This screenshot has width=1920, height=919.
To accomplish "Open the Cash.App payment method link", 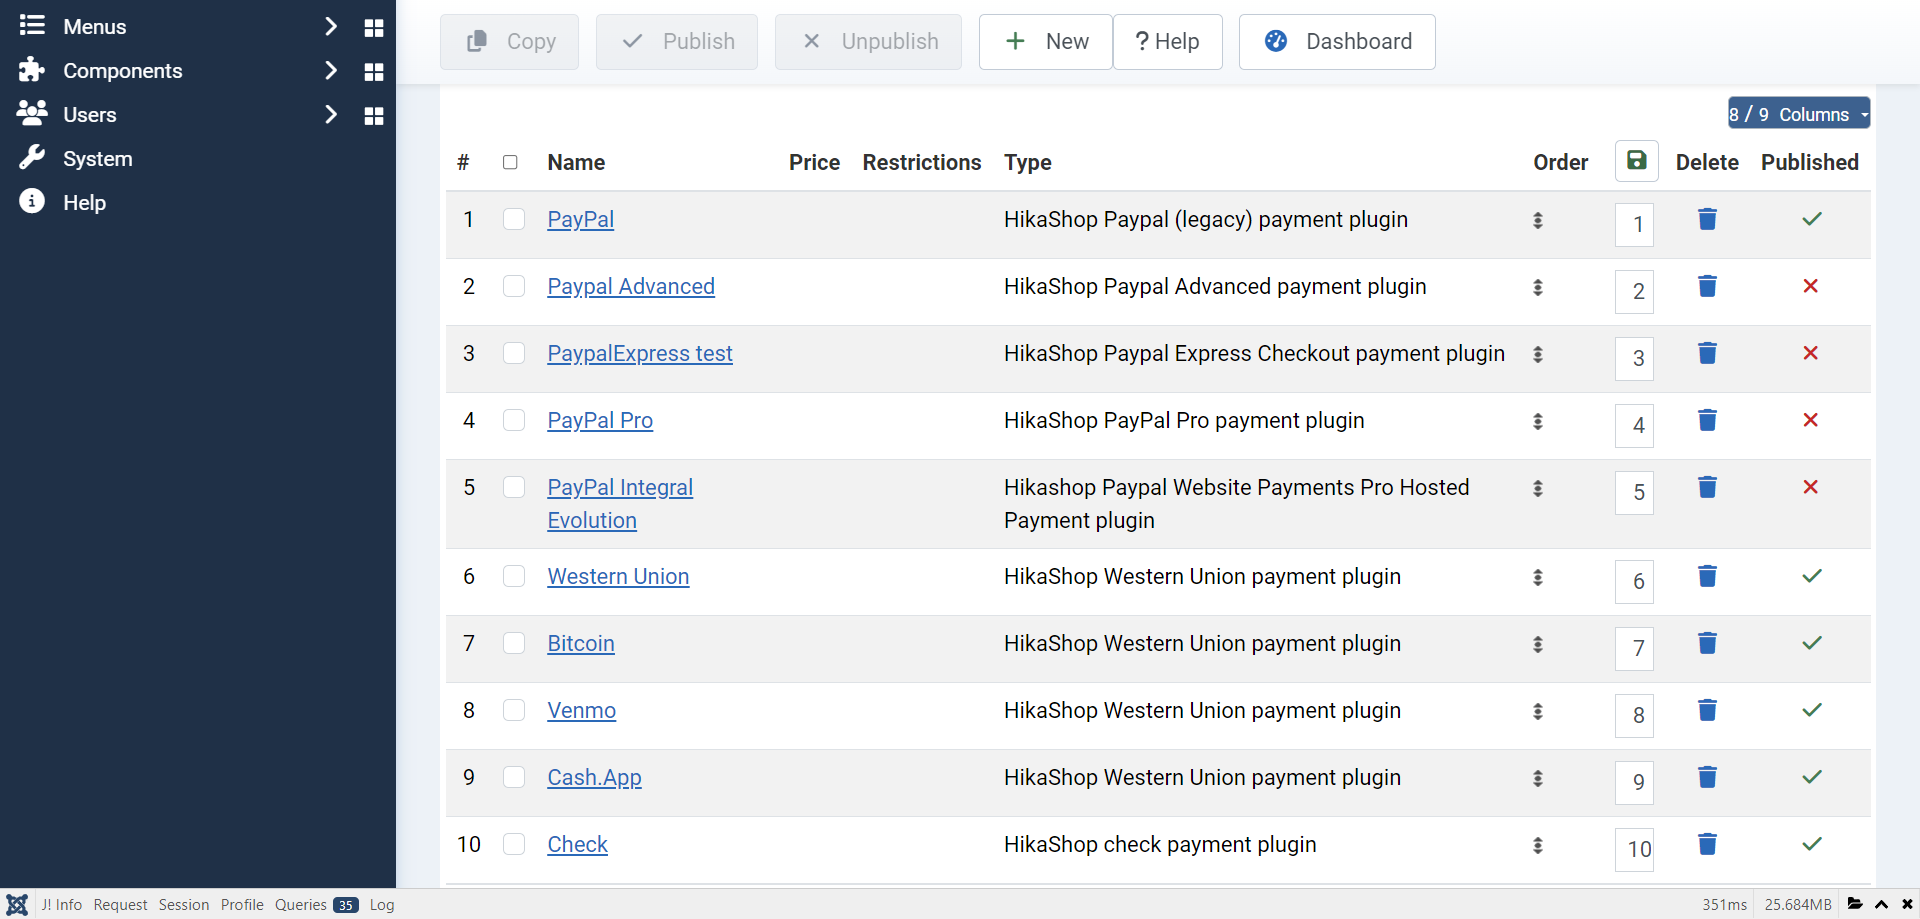I will 594,777.
